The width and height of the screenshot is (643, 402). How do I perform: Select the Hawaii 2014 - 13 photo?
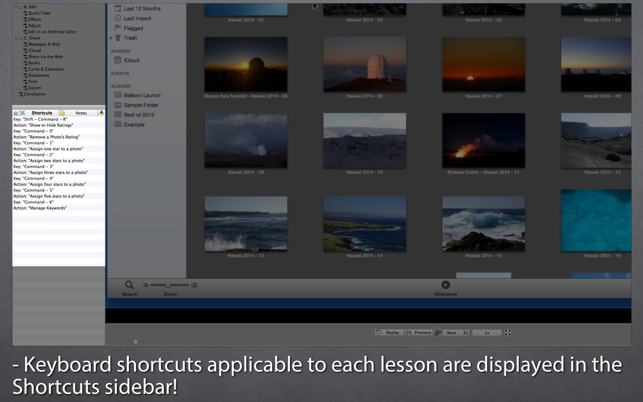(246, 224)
